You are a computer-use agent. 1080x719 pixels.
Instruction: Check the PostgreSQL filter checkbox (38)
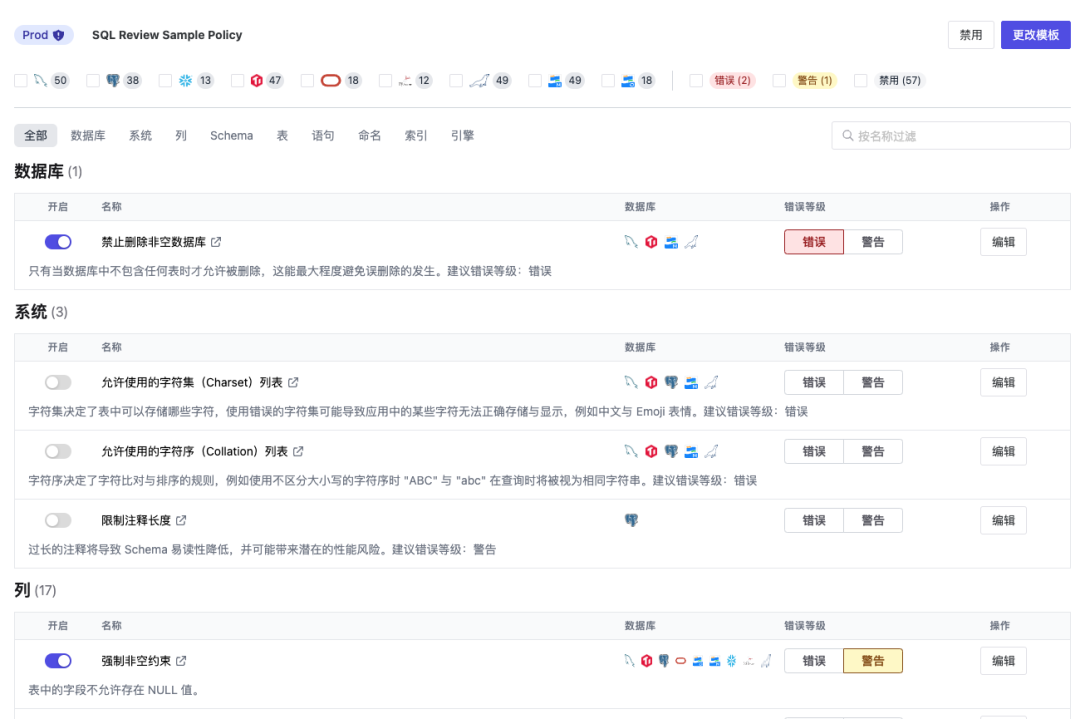pos(93,81)
